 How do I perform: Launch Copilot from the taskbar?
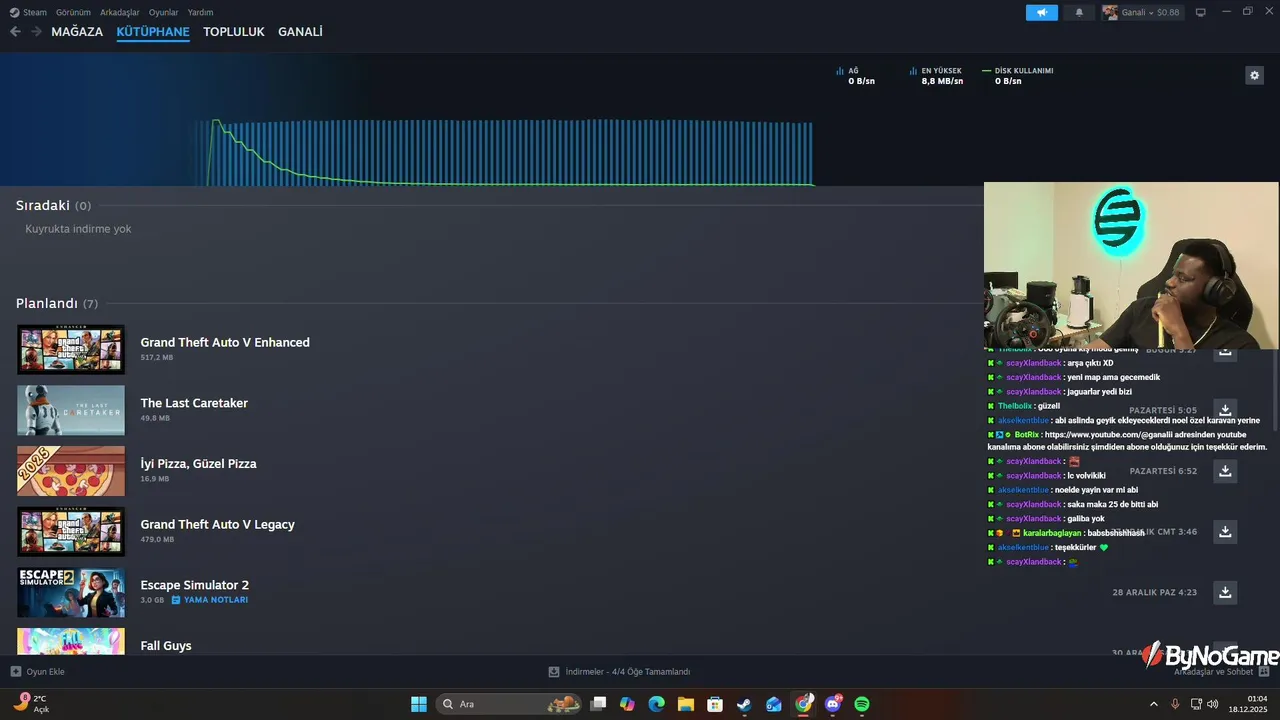[x=627, y=704]
